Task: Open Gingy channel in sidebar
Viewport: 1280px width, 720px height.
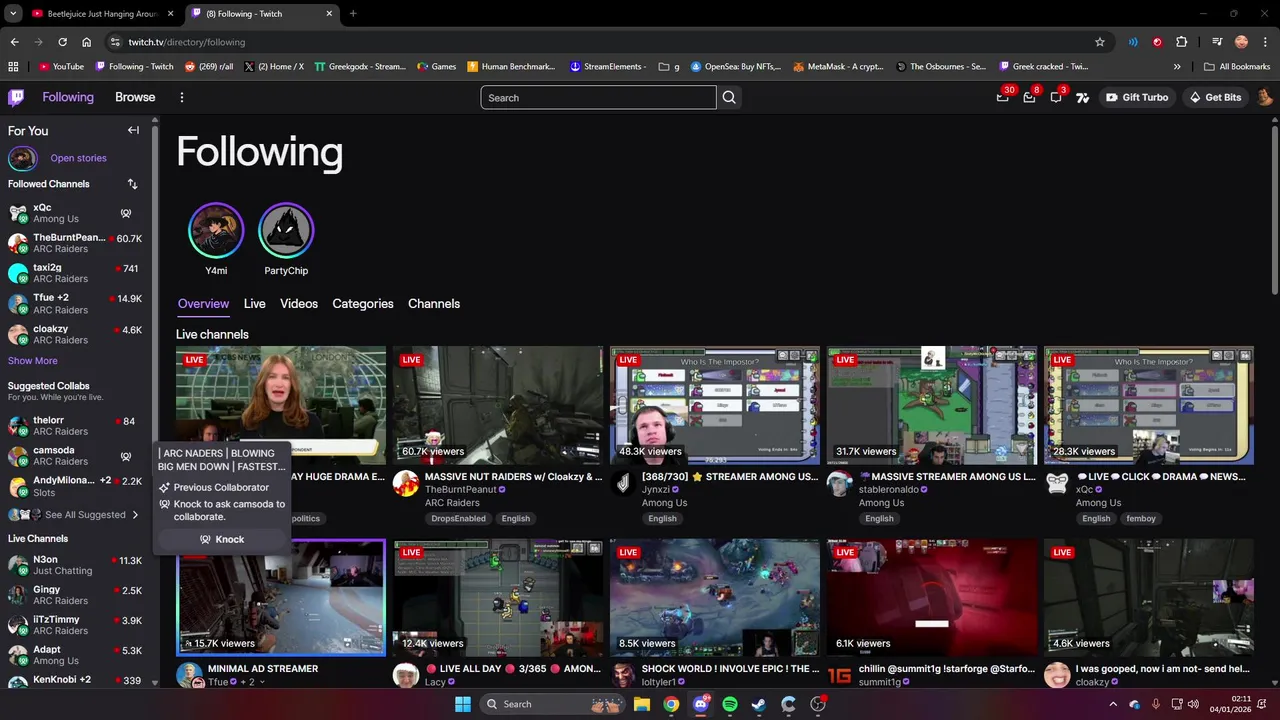Action: pyautogui.click(x=75, y=595)
